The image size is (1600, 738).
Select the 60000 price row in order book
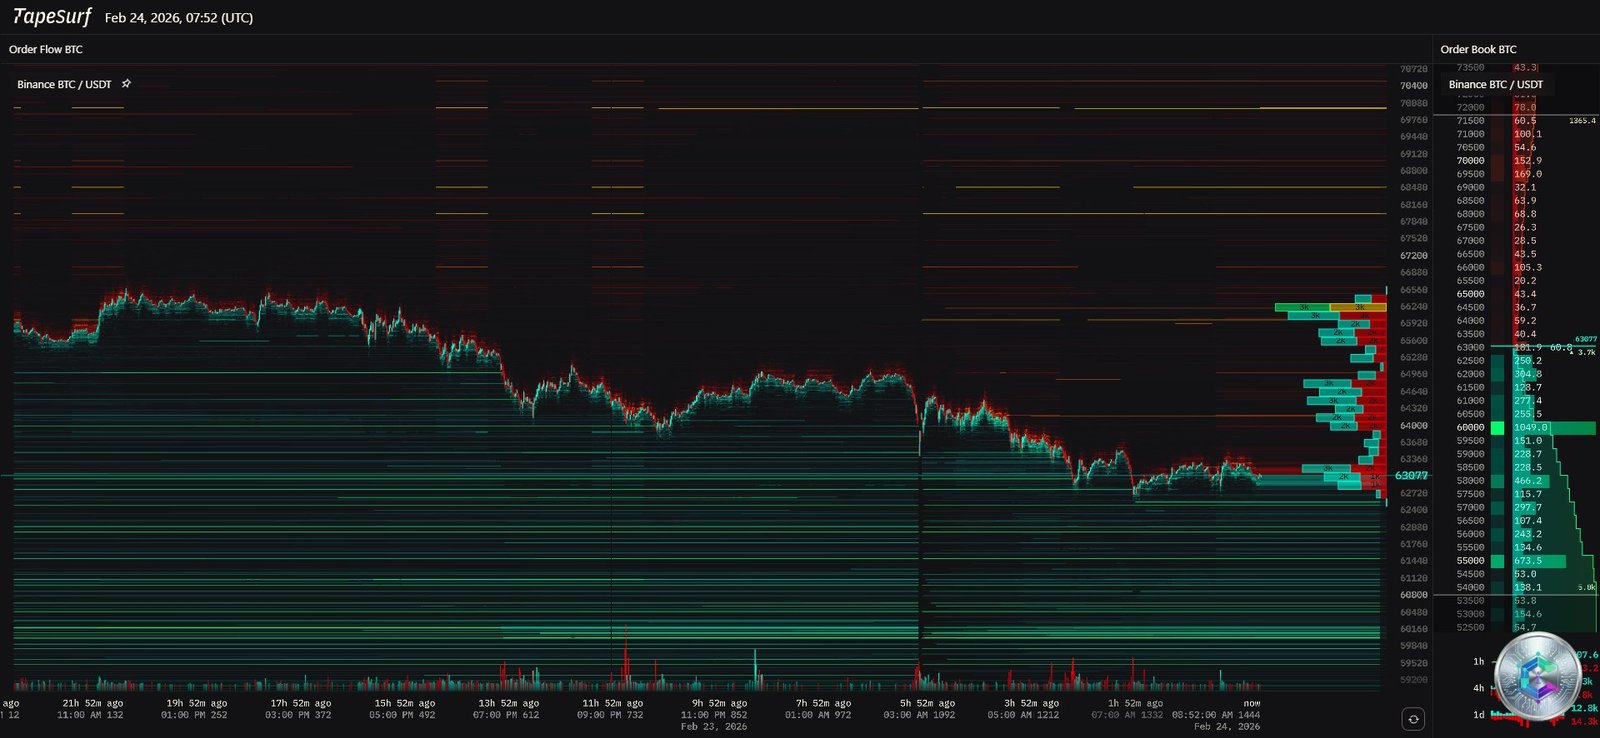click(x=1516, y=427)
